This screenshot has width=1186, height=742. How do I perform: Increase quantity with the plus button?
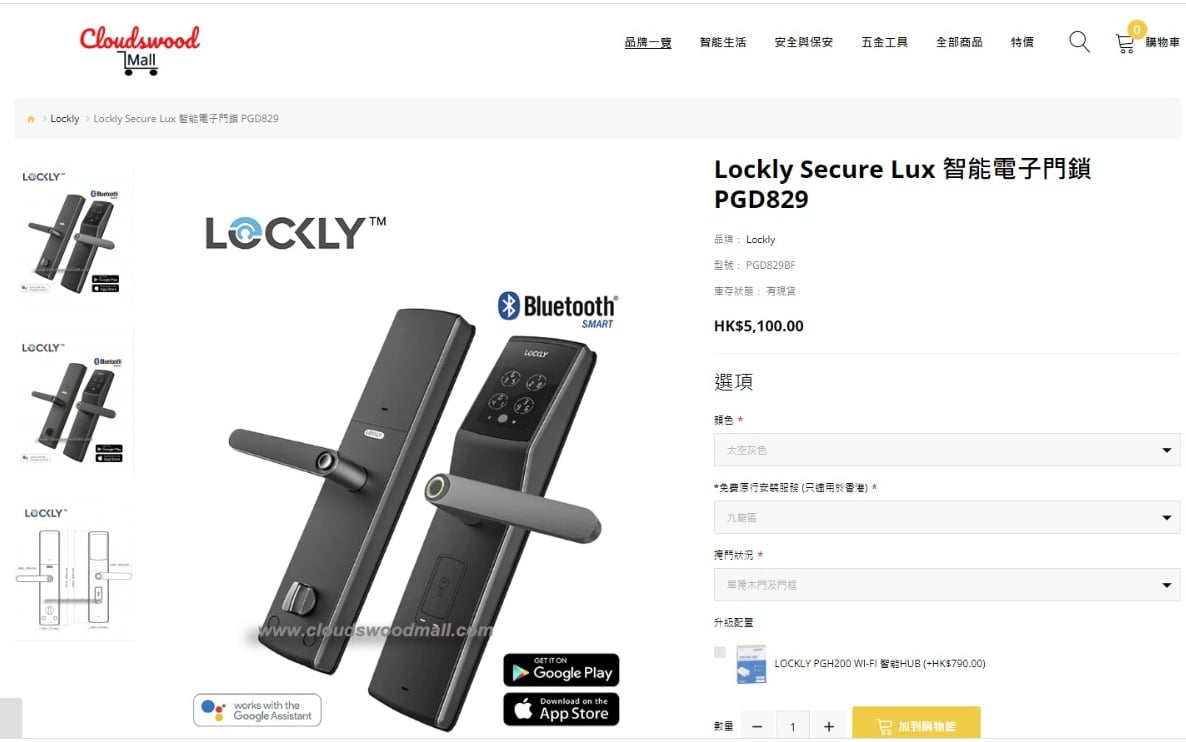coord(829,726)
